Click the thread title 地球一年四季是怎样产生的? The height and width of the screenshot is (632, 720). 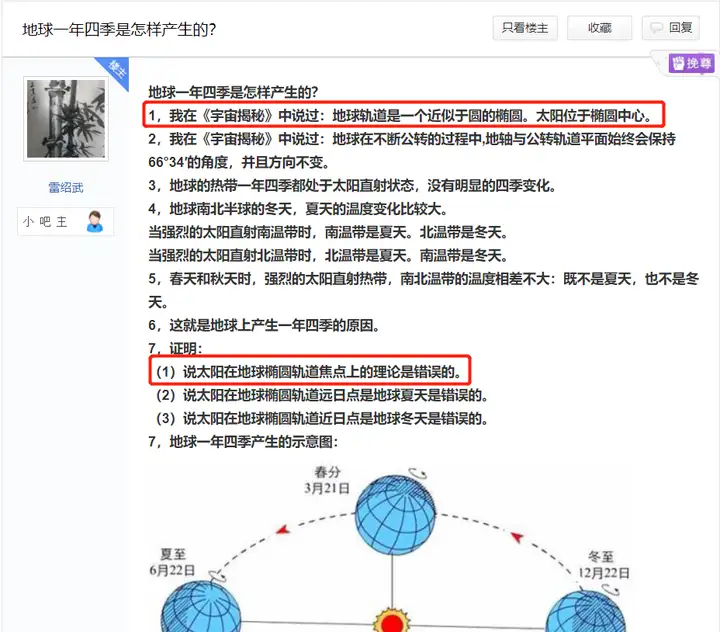click(119, 29)
